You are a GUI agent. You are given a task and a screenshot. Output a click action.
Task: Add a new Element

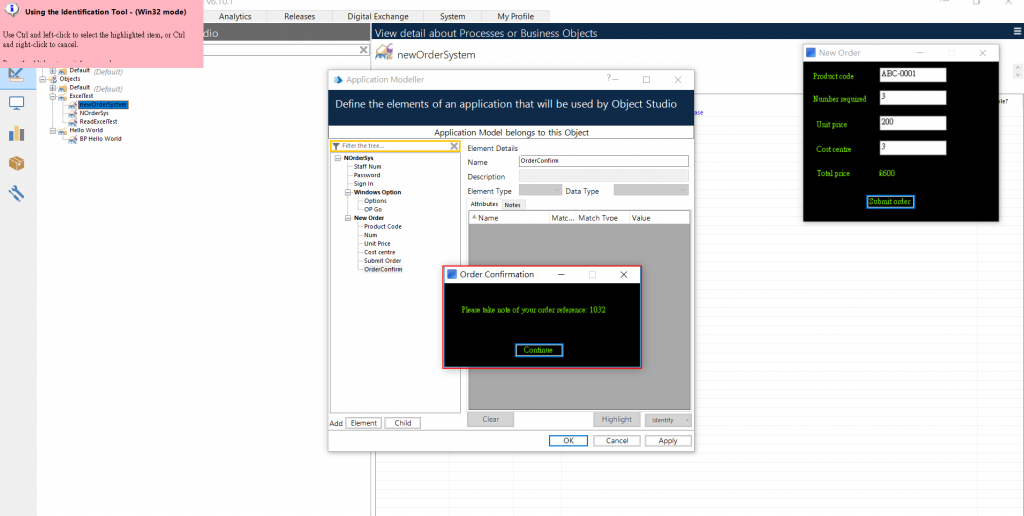tap(364, 423)
